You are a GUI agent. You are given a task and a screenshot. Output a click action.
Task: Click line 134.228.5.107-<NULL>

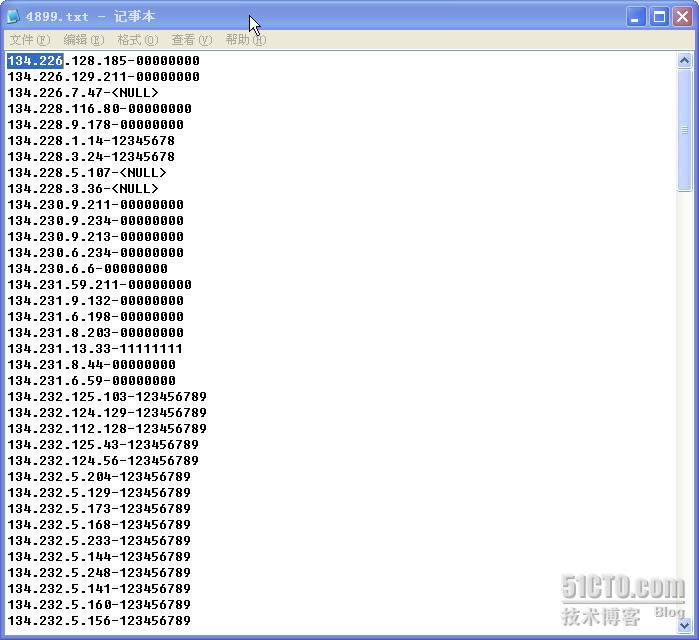click(x=87, y=173)
